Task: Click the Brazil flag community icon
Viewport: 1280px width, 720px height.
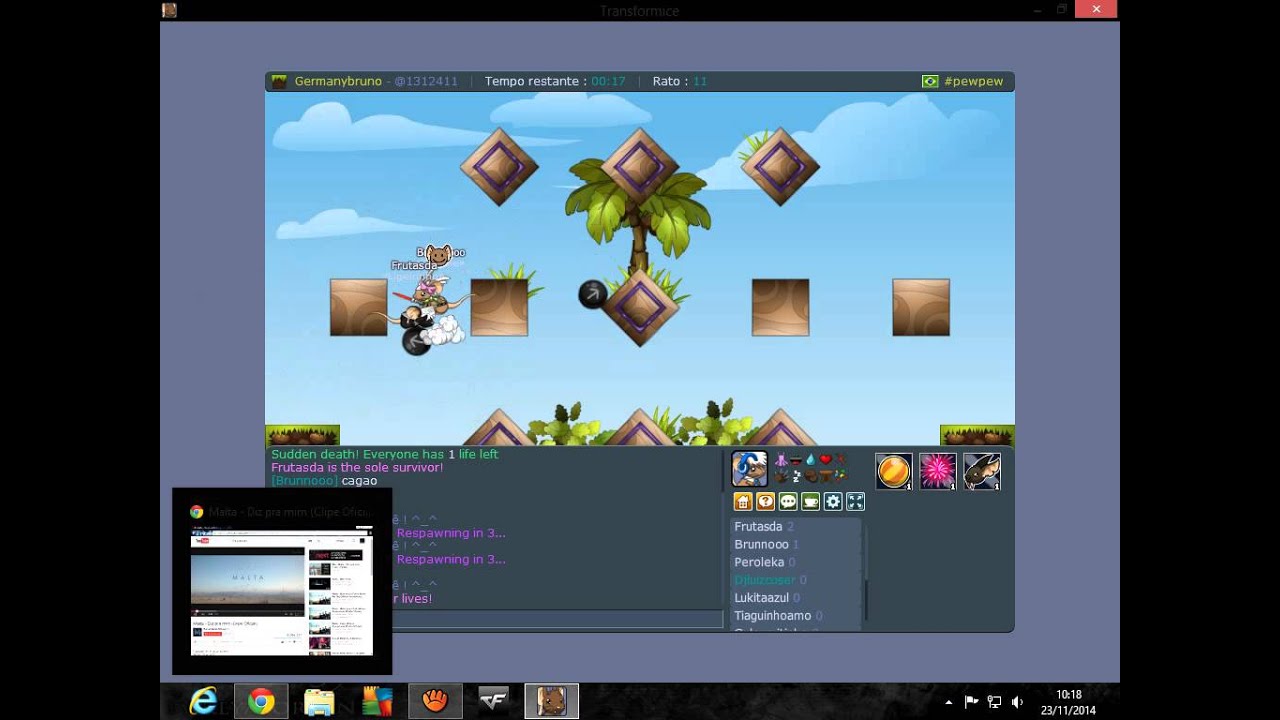Action: click(x=930, y=81)
